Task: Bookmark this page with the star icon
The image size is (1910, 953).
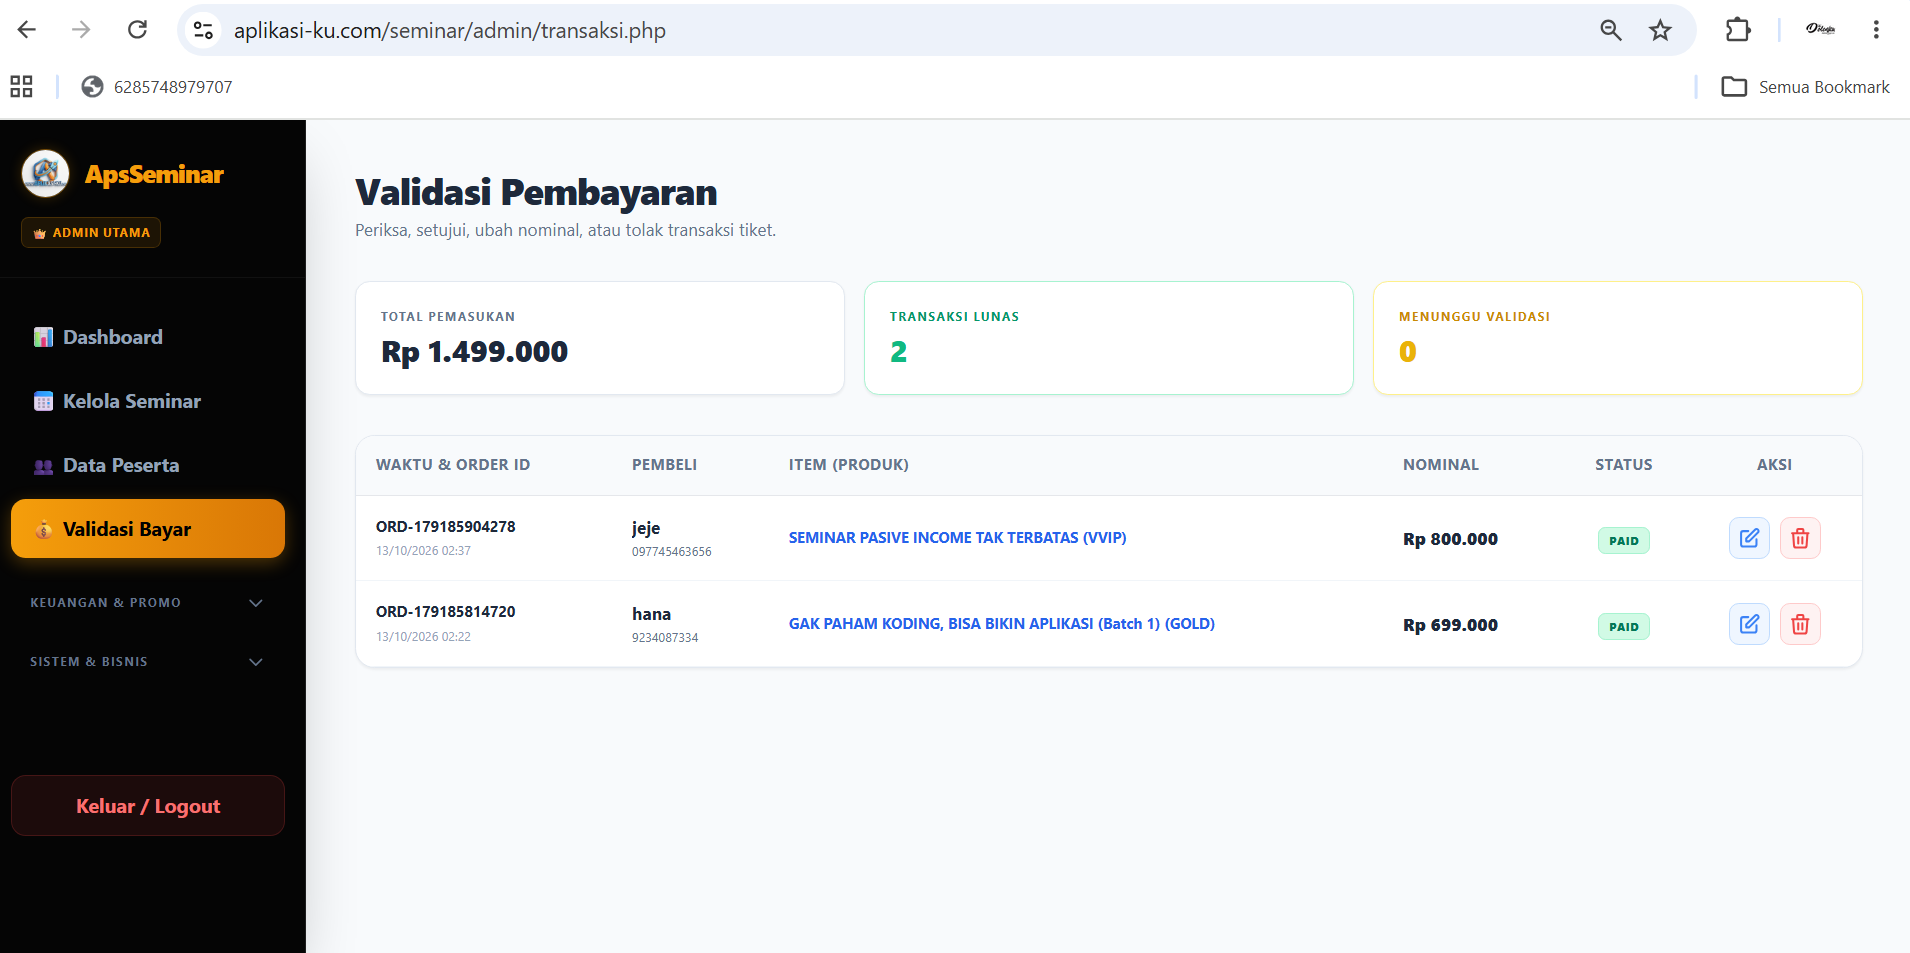Action: coord(1660,30)
